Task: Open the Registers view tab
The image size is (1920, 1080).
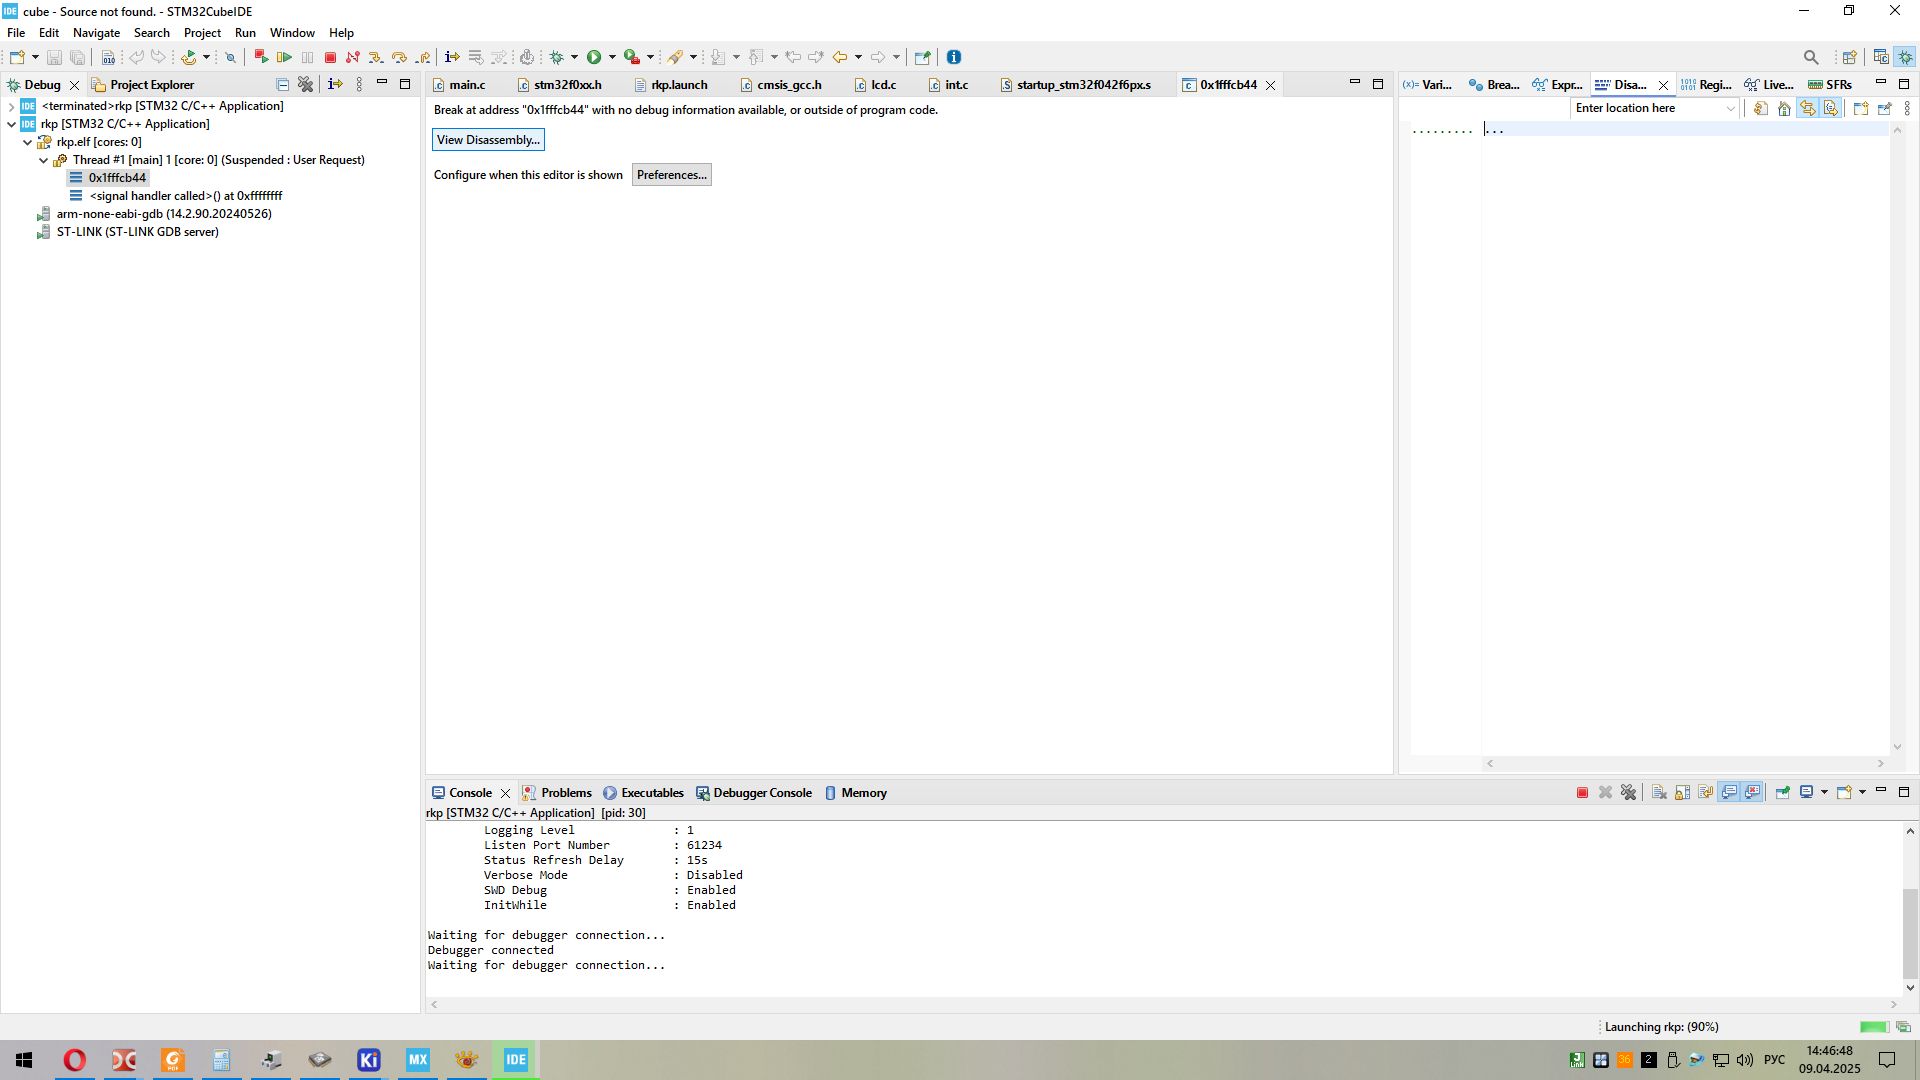Action: click(1706, 85)
